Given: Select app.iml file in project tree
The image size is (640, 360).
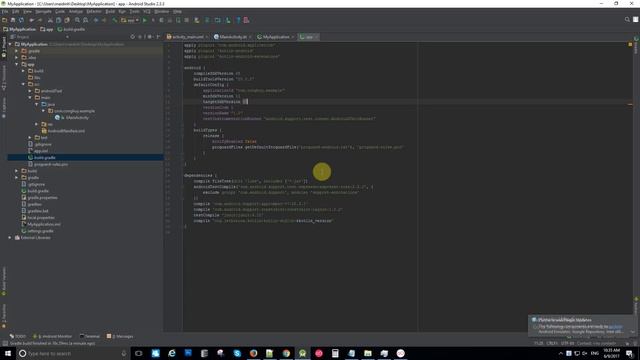Looking at the screenshot, I should pyautogui.click(x=38, y=151).
